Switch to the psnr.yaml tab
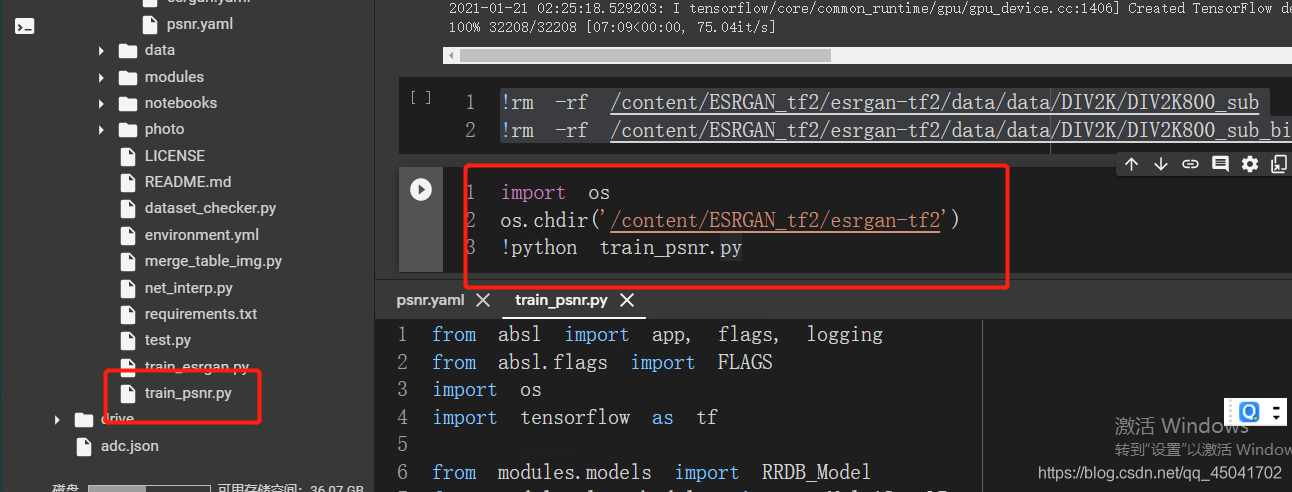 tap(430, 300)
